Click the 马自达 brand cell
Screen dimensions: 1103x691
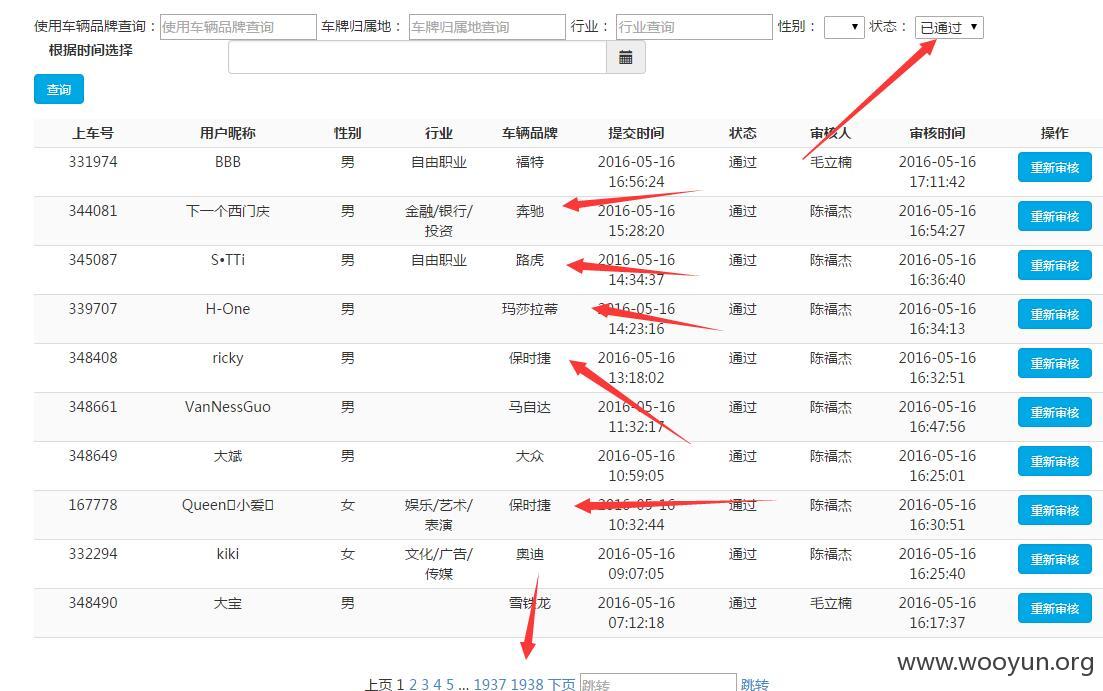530,407
